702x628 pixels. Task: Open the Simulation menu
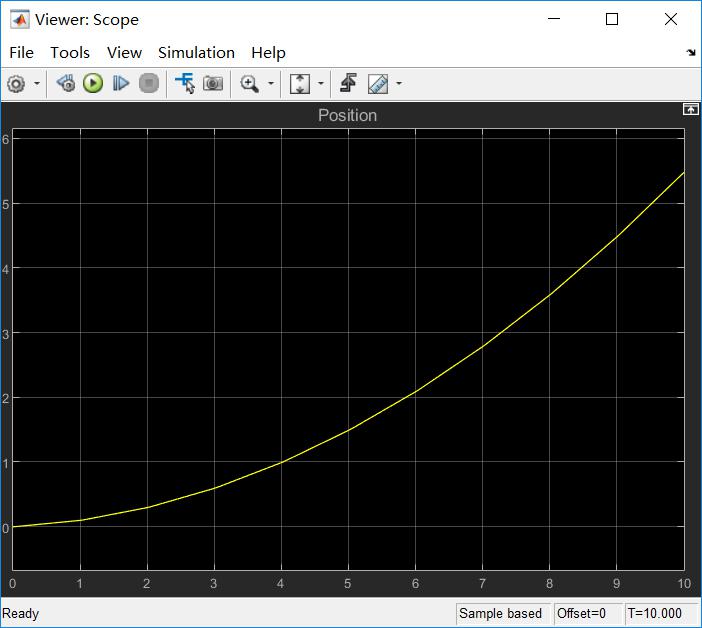tap(196, 53)
